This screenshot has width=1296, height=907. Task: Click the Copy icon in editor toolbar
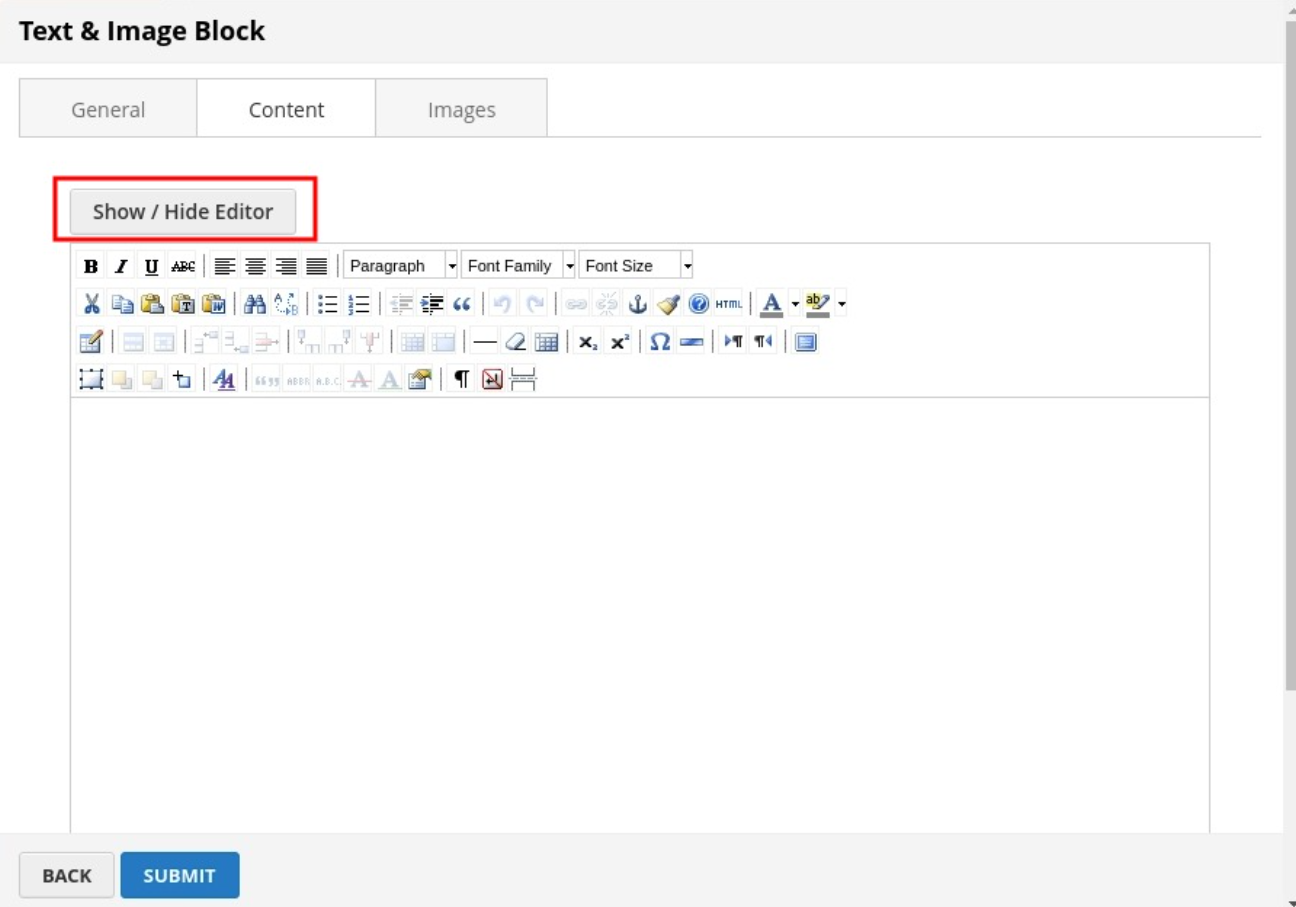(x=122, y=304)
